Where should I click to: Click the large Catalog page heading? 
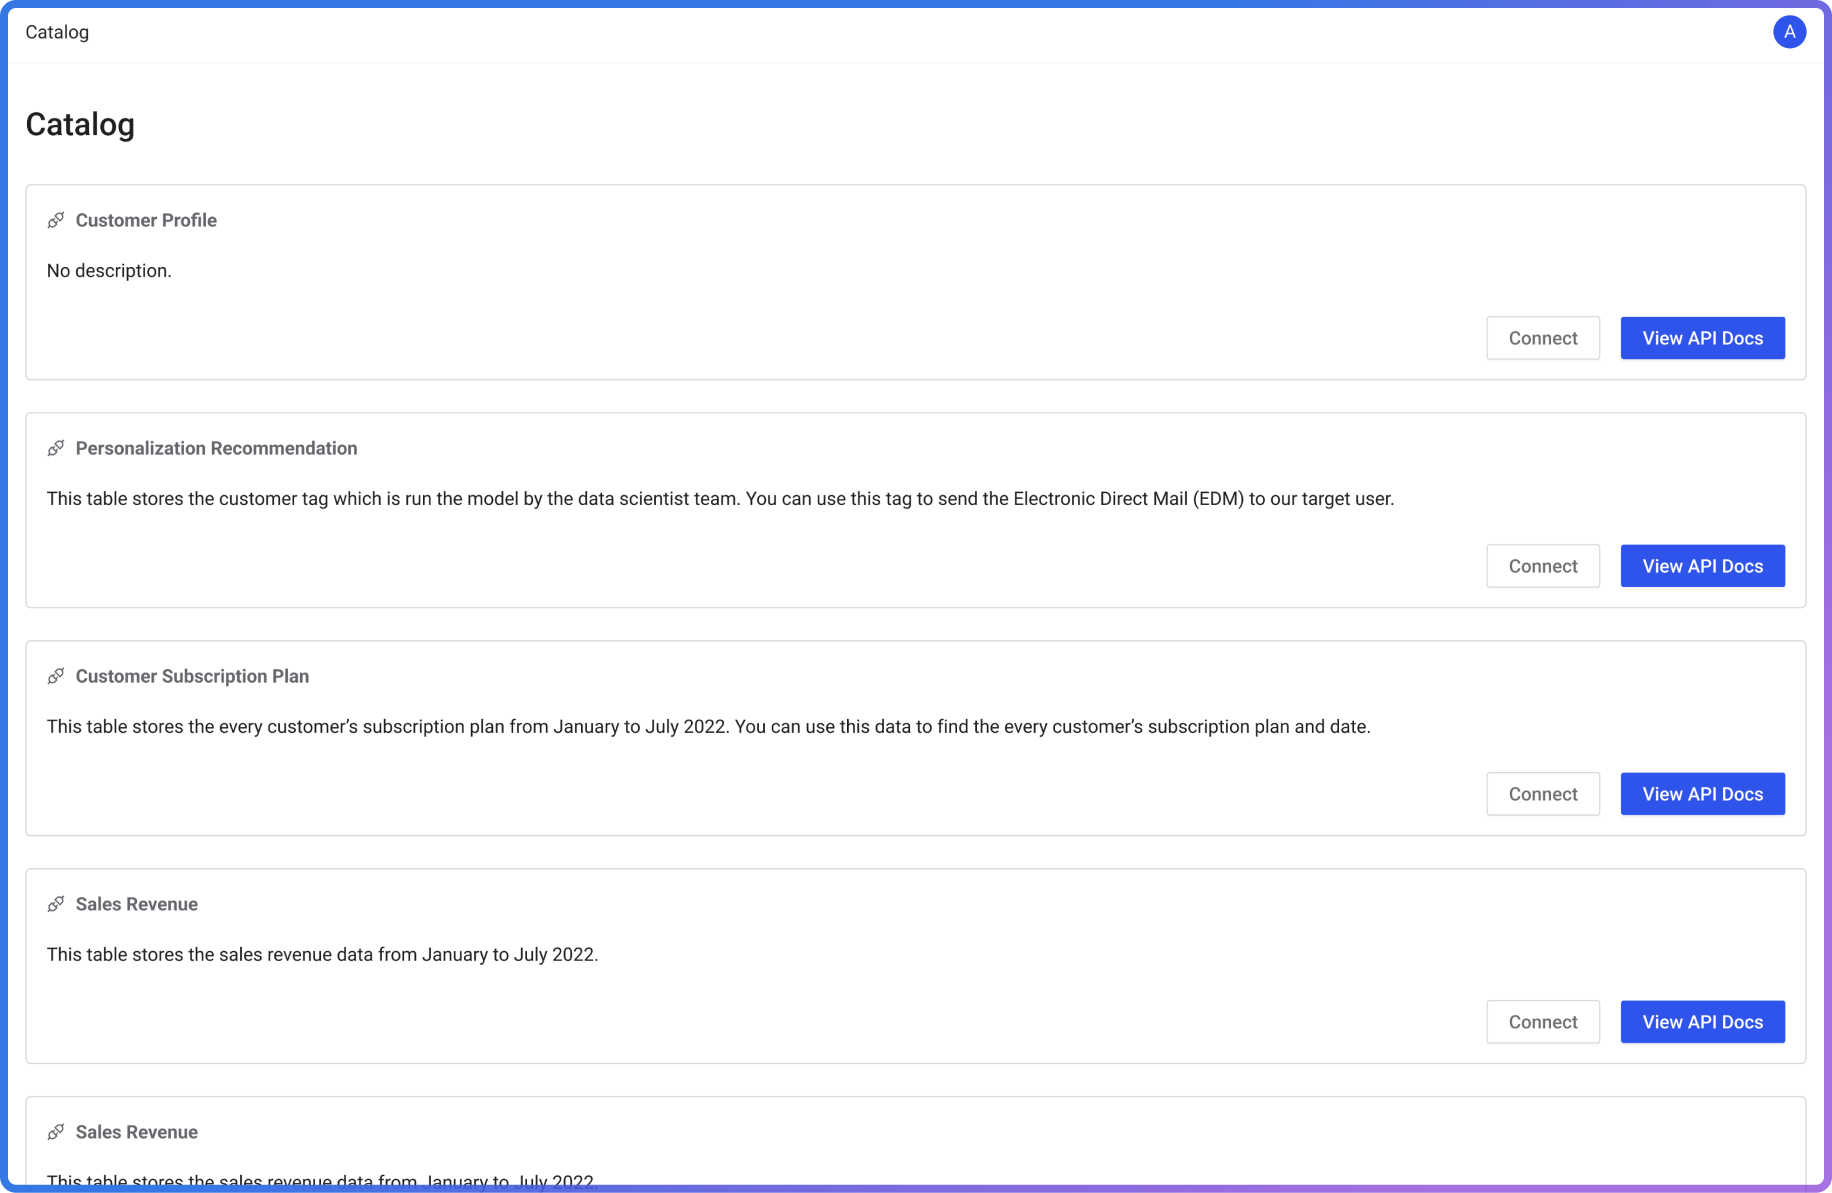pos(80,124)
